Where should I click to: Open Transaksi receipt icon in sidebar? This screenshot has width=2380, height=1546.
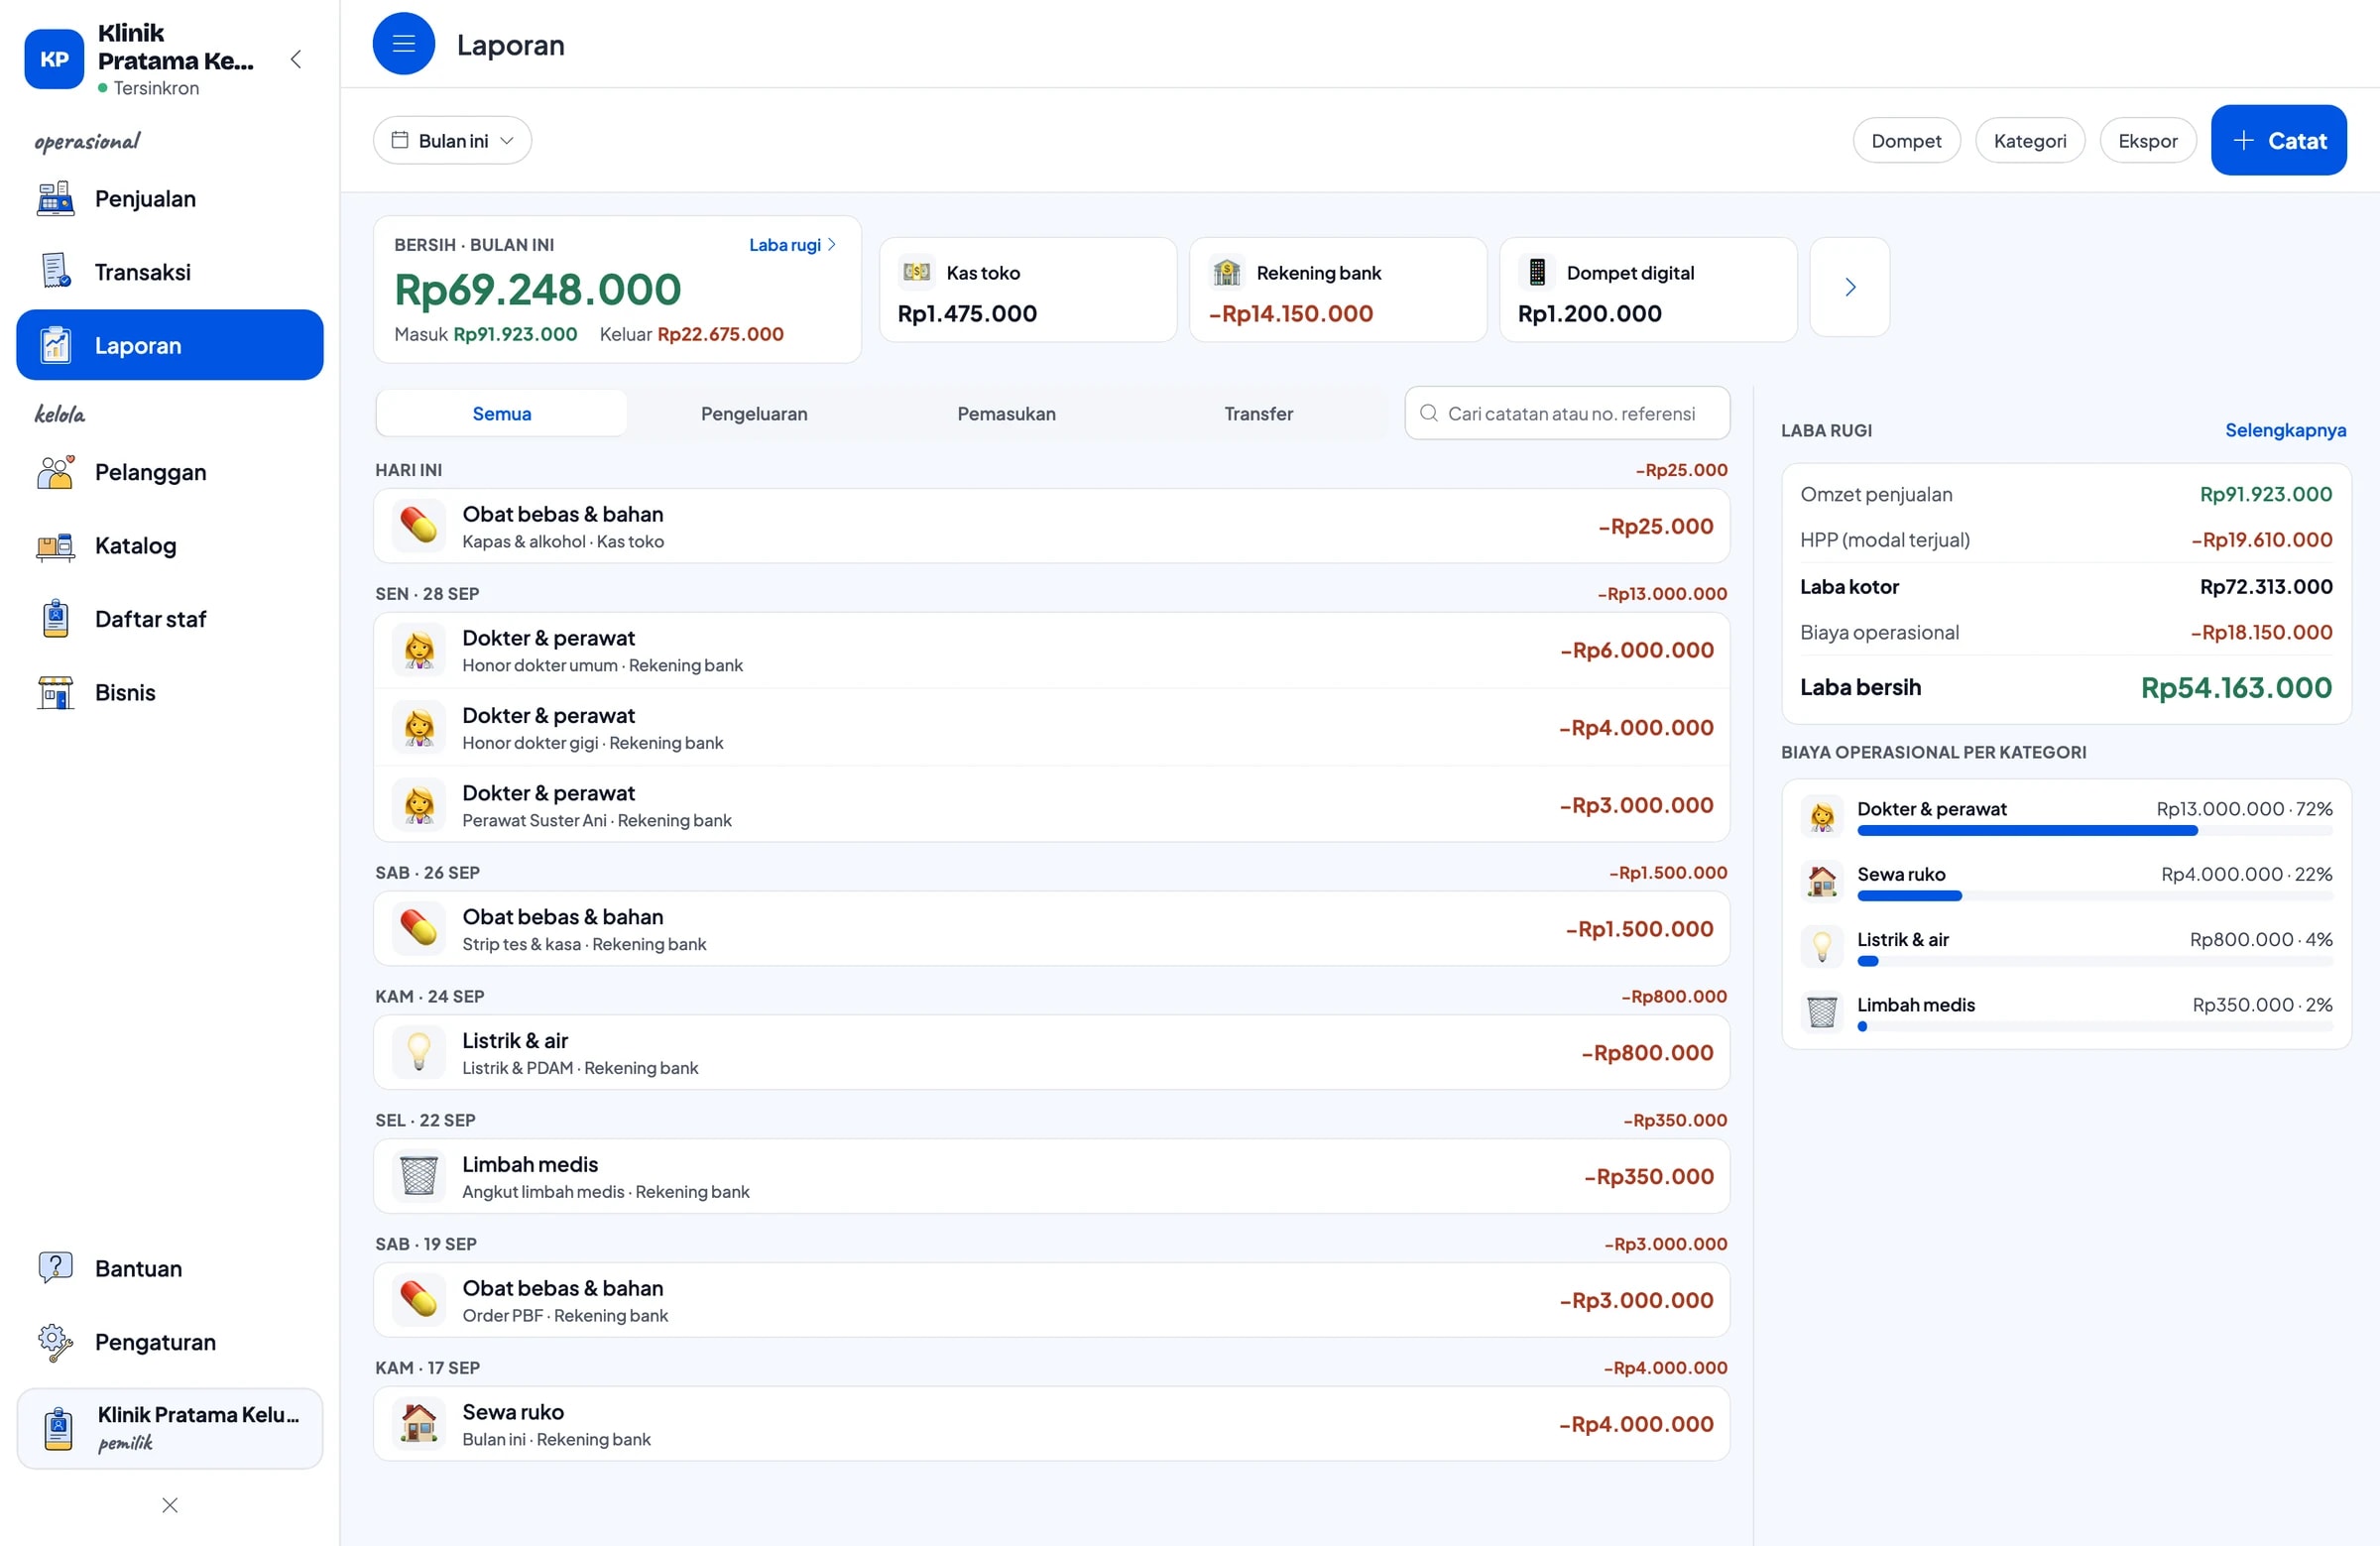(x=55, y=272)
